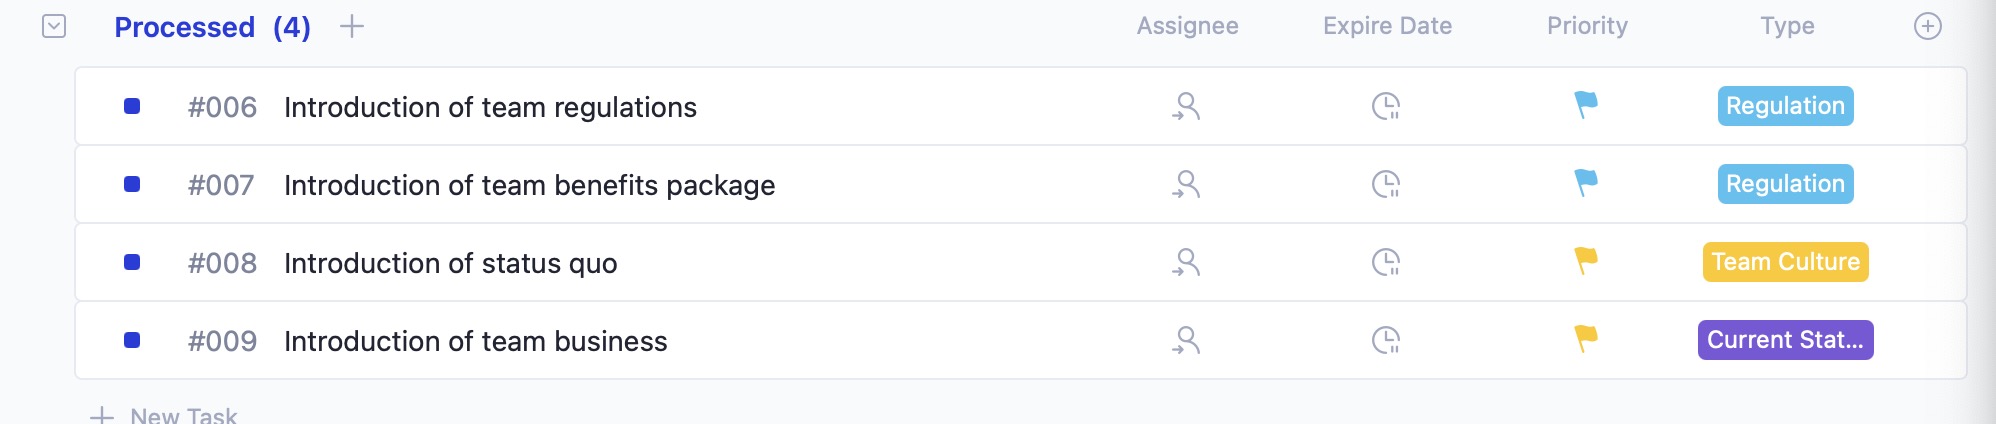Set the expire date for task #007

(1386, 184)
